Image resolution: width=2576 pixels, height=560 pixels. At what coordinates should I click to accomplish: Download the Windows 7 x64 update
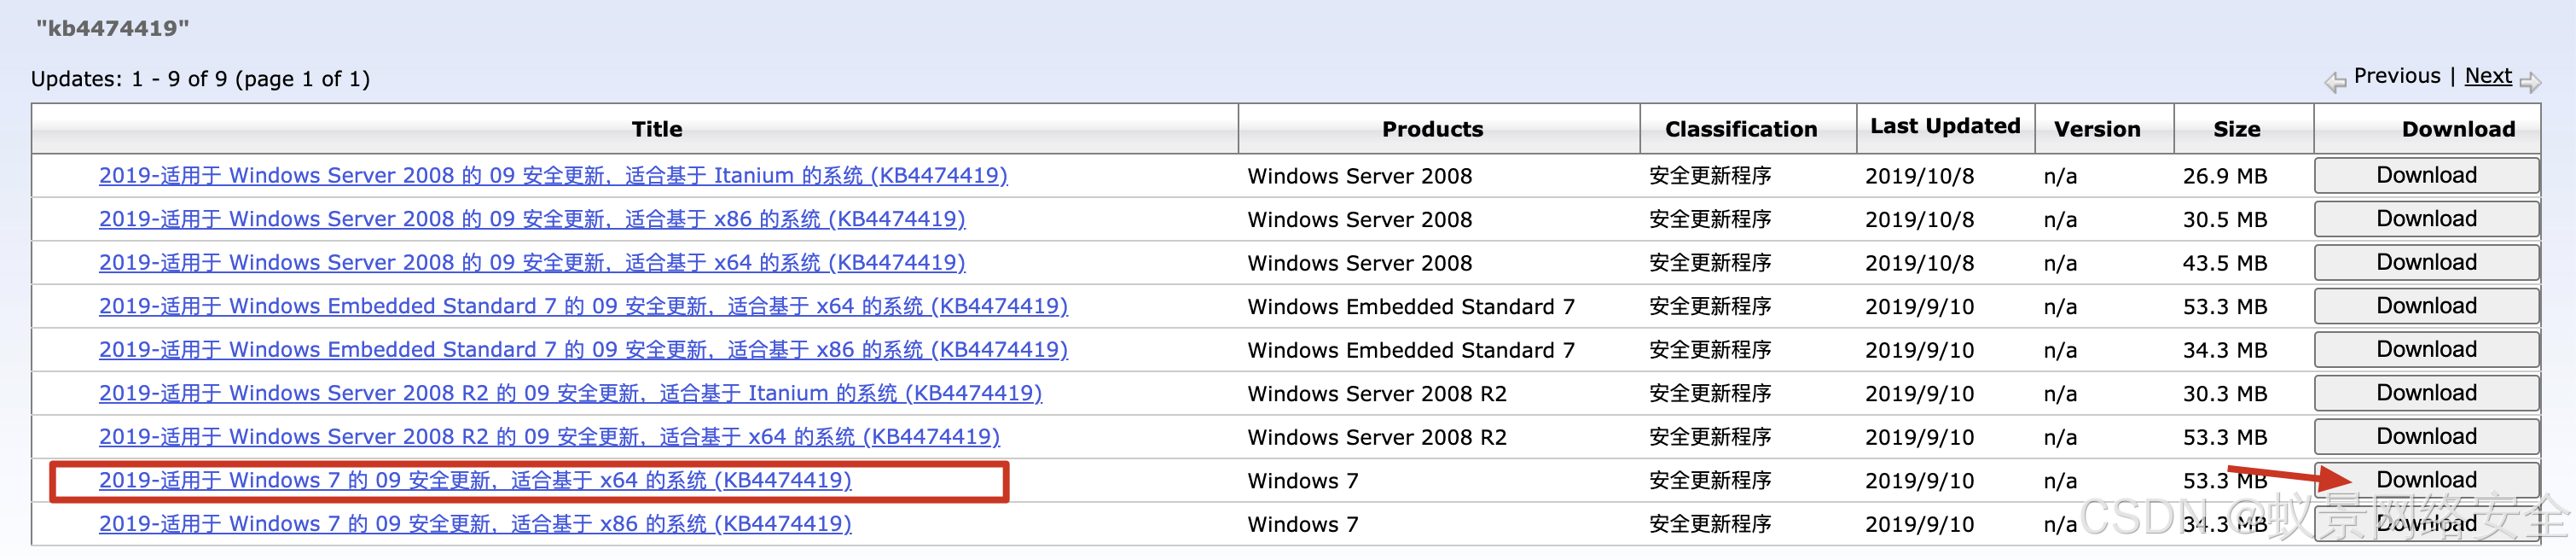point(2426,480)
